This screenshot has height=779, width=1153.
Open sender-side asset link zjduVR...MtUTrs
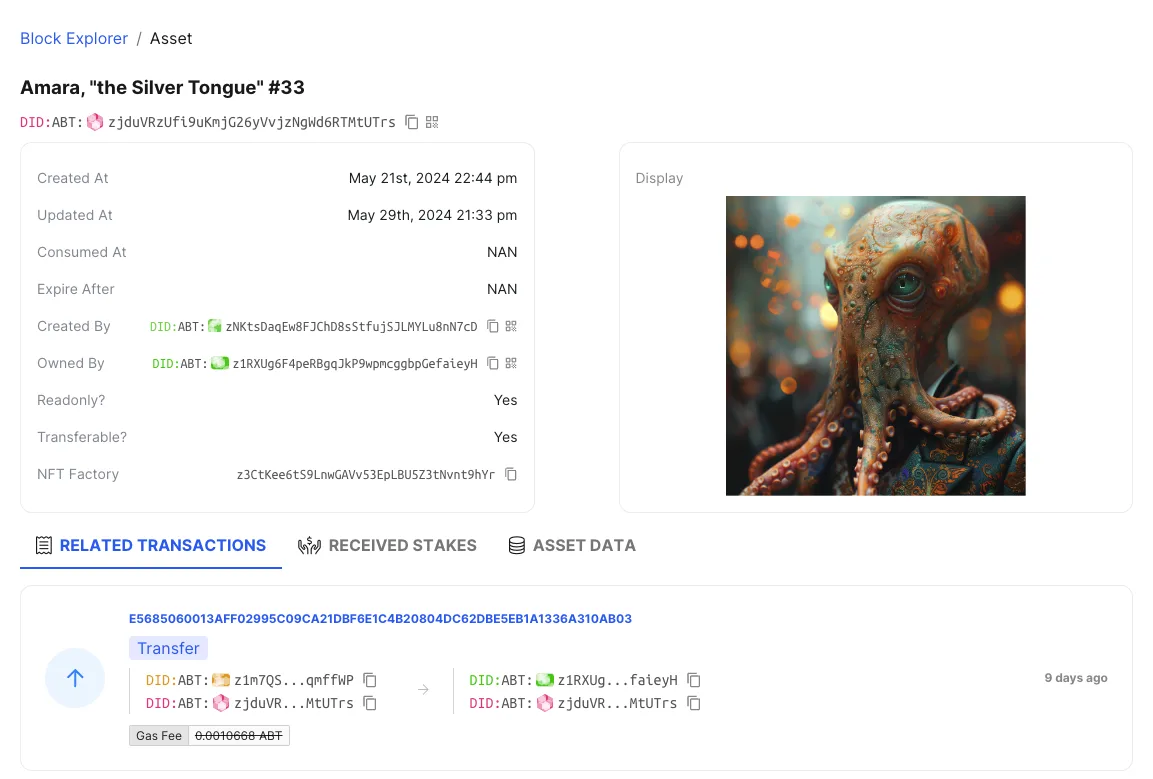pyautogui.click(x=293, y=703)
